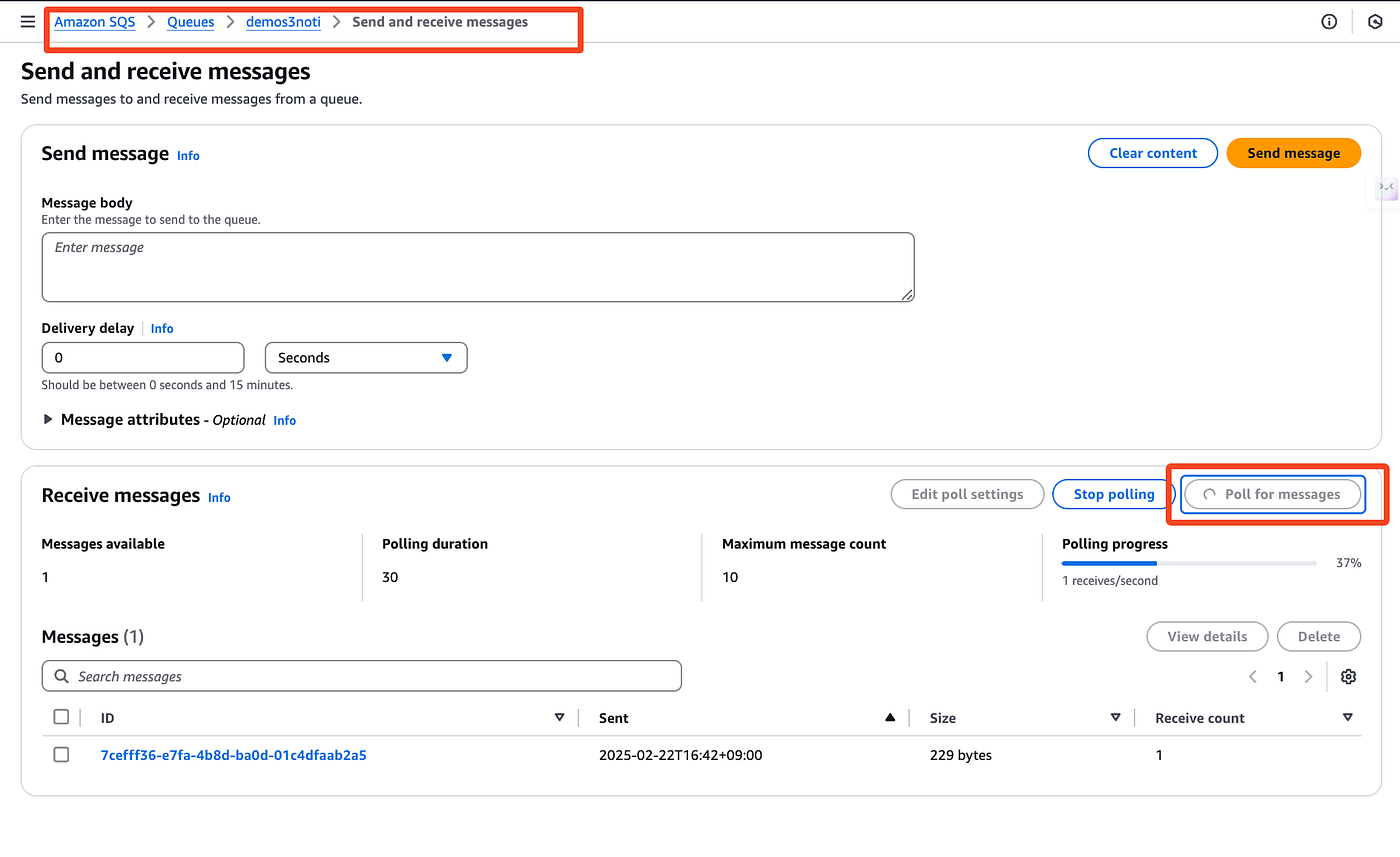This screenshot has width=1400, height=857.
Task: Check the message 7cefff36 row checkbox
Action: (61, 755)
